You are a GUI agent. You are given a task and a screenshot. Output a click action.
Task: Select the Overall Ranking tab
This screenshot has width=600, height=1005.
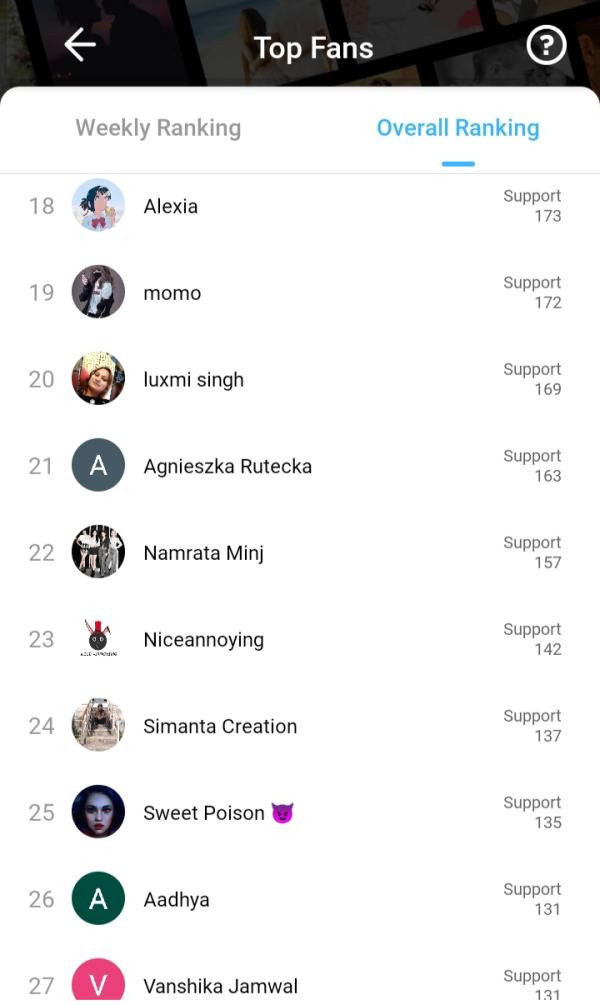click(x=457, y=128)
